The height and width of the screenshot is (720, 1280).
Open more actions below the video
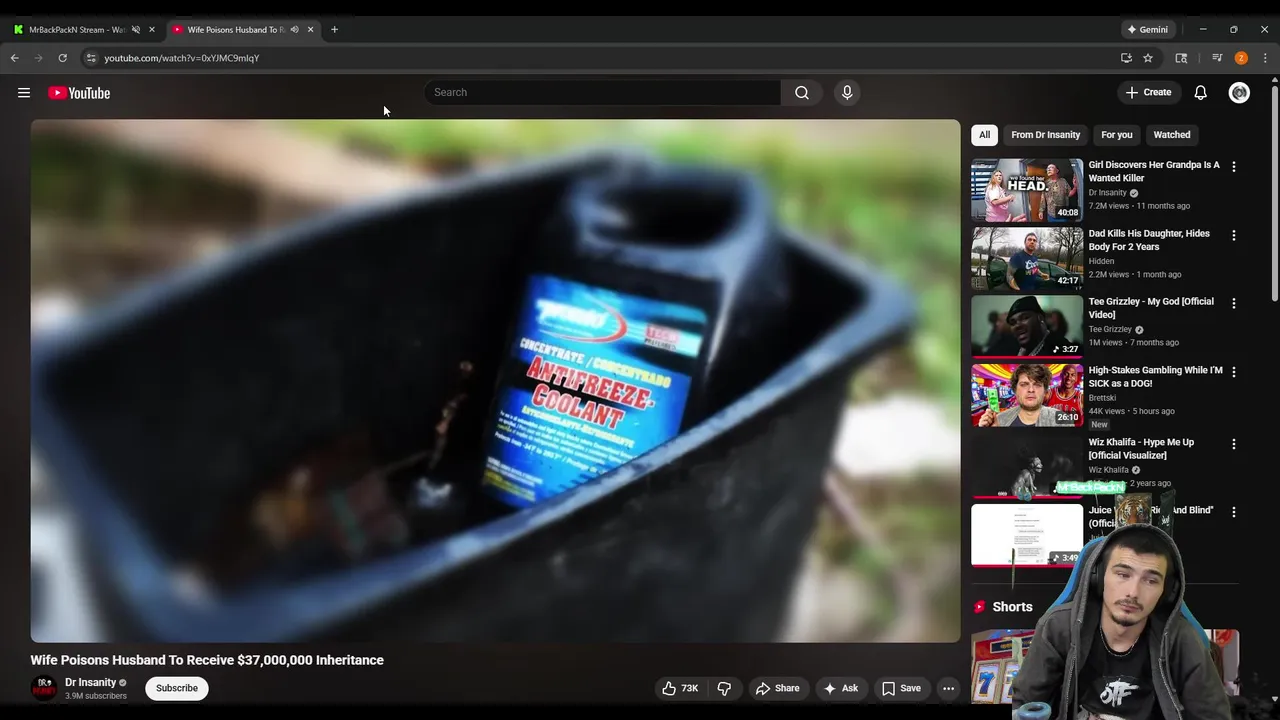[x=948, y=688]
